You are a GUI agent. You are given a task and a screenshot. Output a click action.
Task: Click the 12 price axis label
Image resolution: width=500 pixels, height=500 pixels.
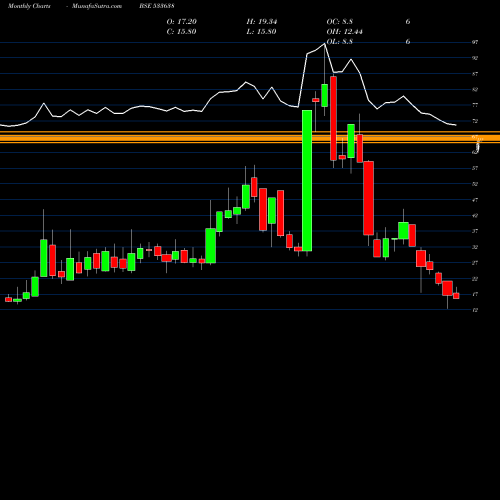475,310
